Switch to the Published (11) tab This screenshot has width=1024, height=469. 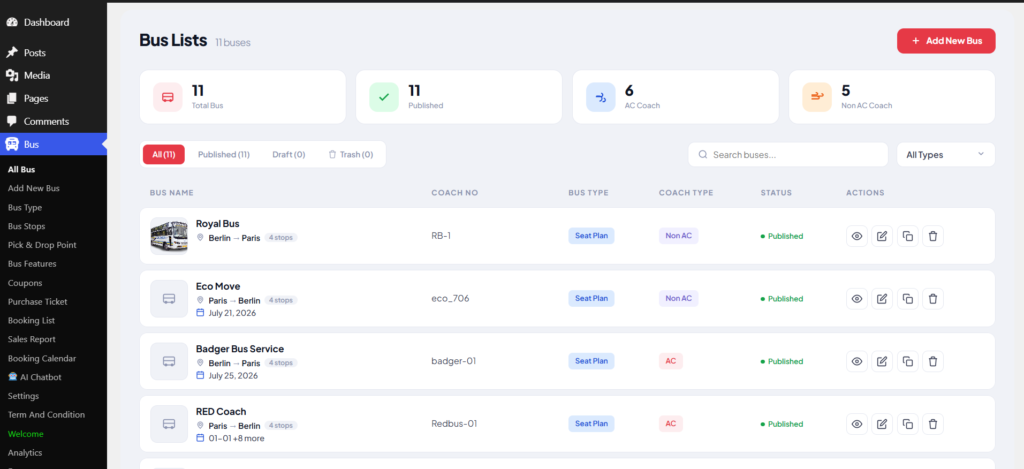coord(224,155)
